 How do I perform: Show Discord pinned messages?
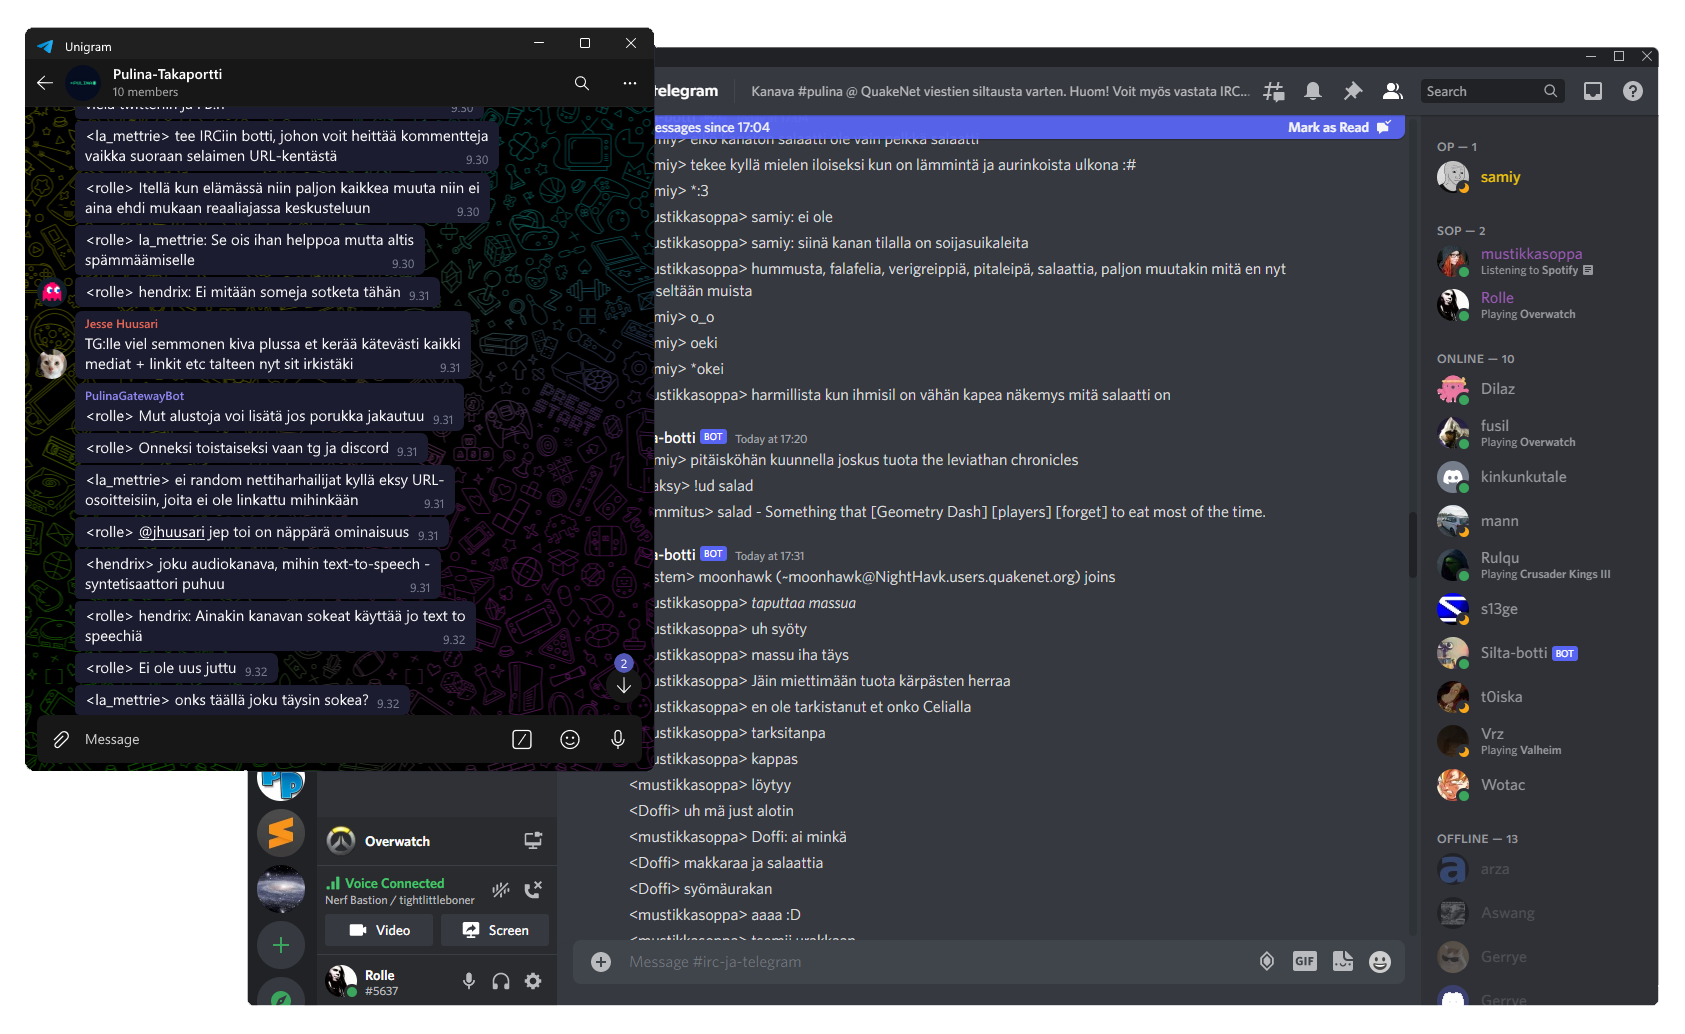1353,91
